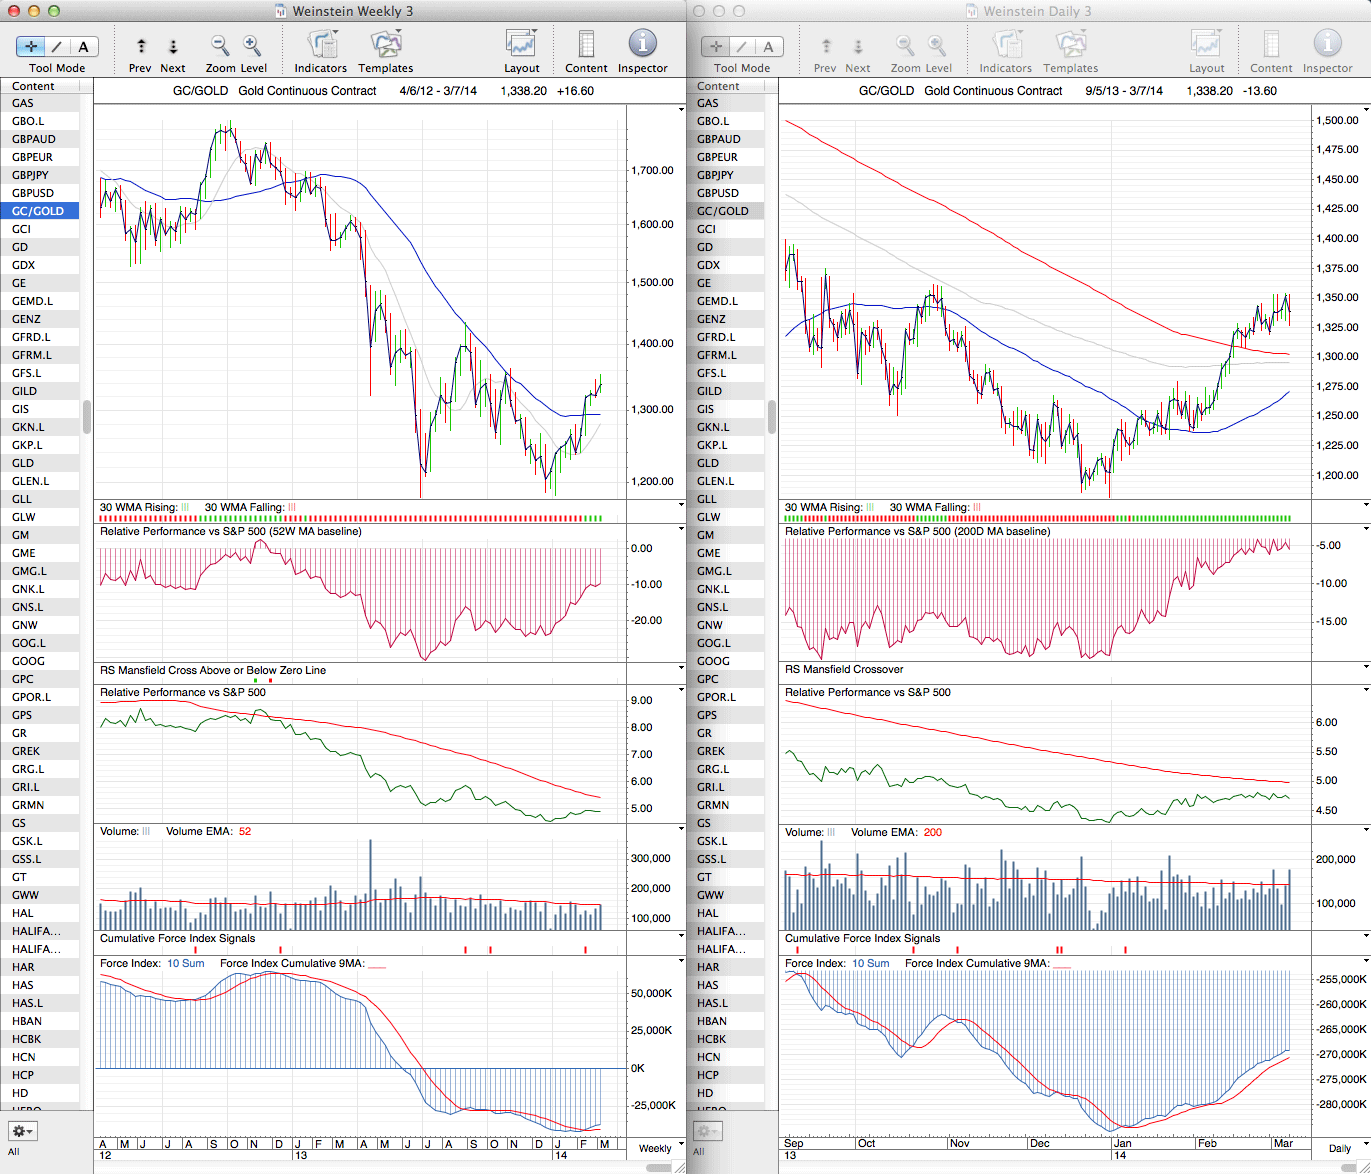1371x1174 pixels.
Task: Enable text annotation tool mode, Weekly window
Action: click(83, 47)
